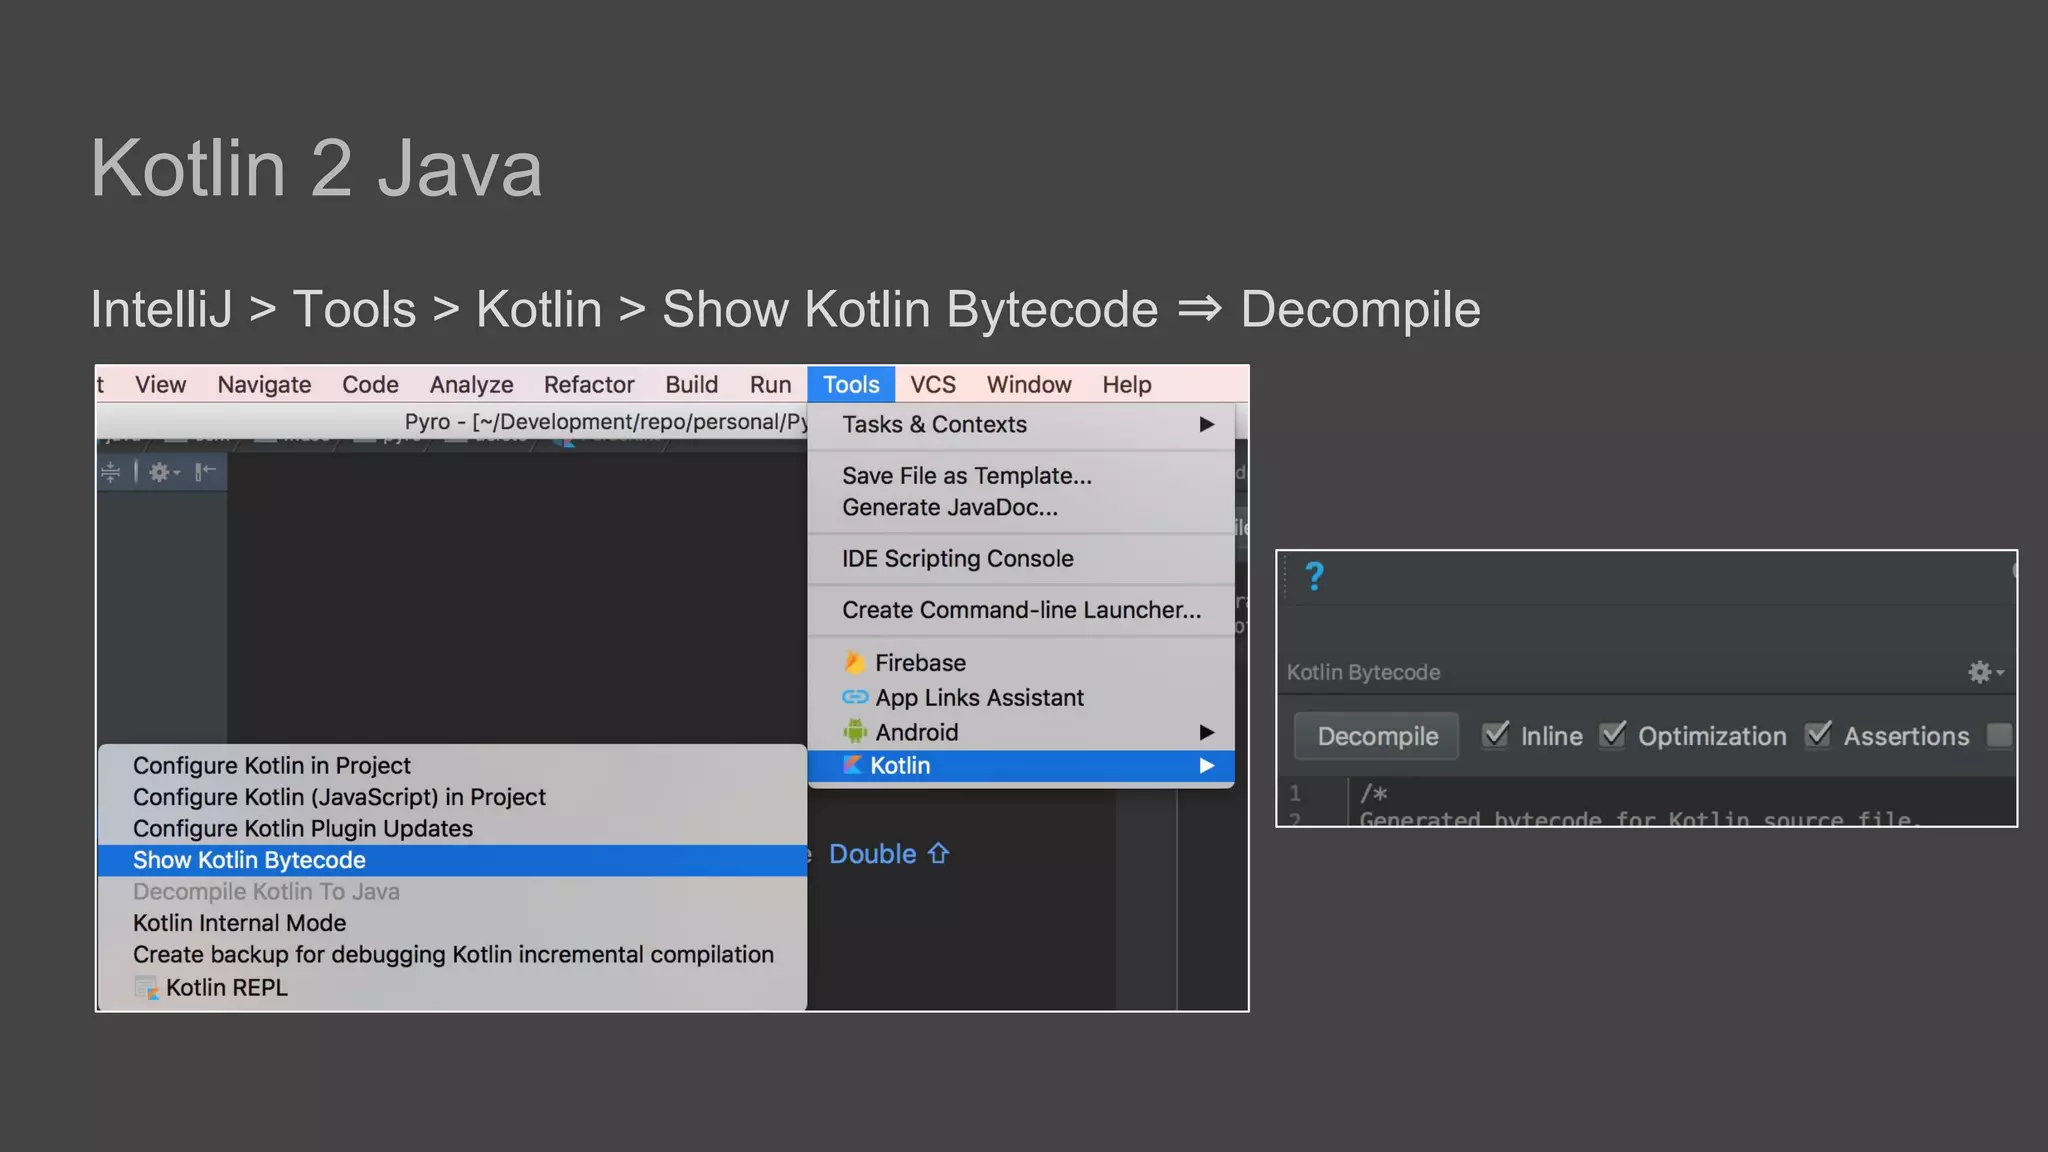Choose Show Kotlin Bytecode

pos(452,860)
